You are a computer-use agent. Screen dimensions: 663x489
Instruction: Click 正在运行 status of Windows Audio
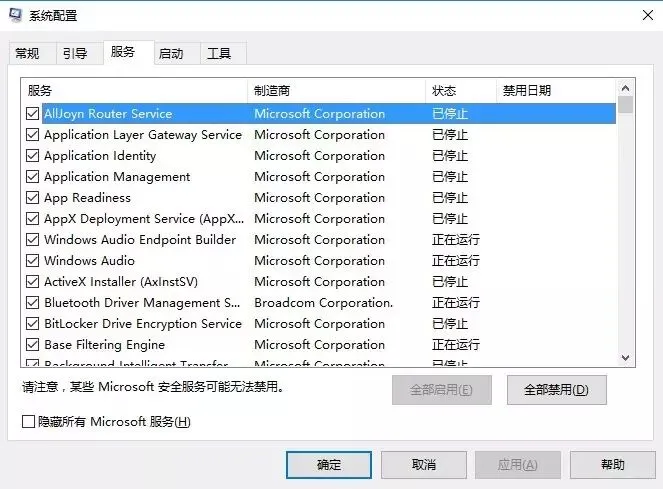456,261
